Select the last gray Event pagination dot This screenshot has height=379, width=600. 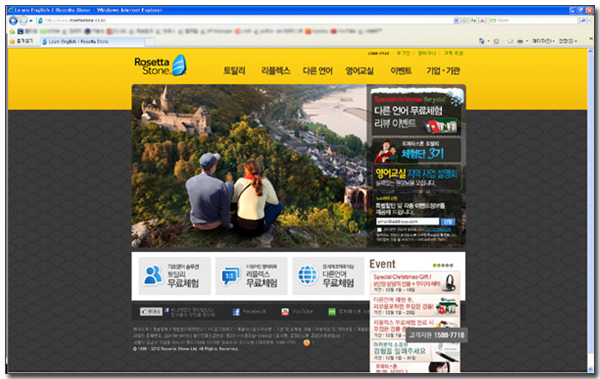(x=452, y=265)
